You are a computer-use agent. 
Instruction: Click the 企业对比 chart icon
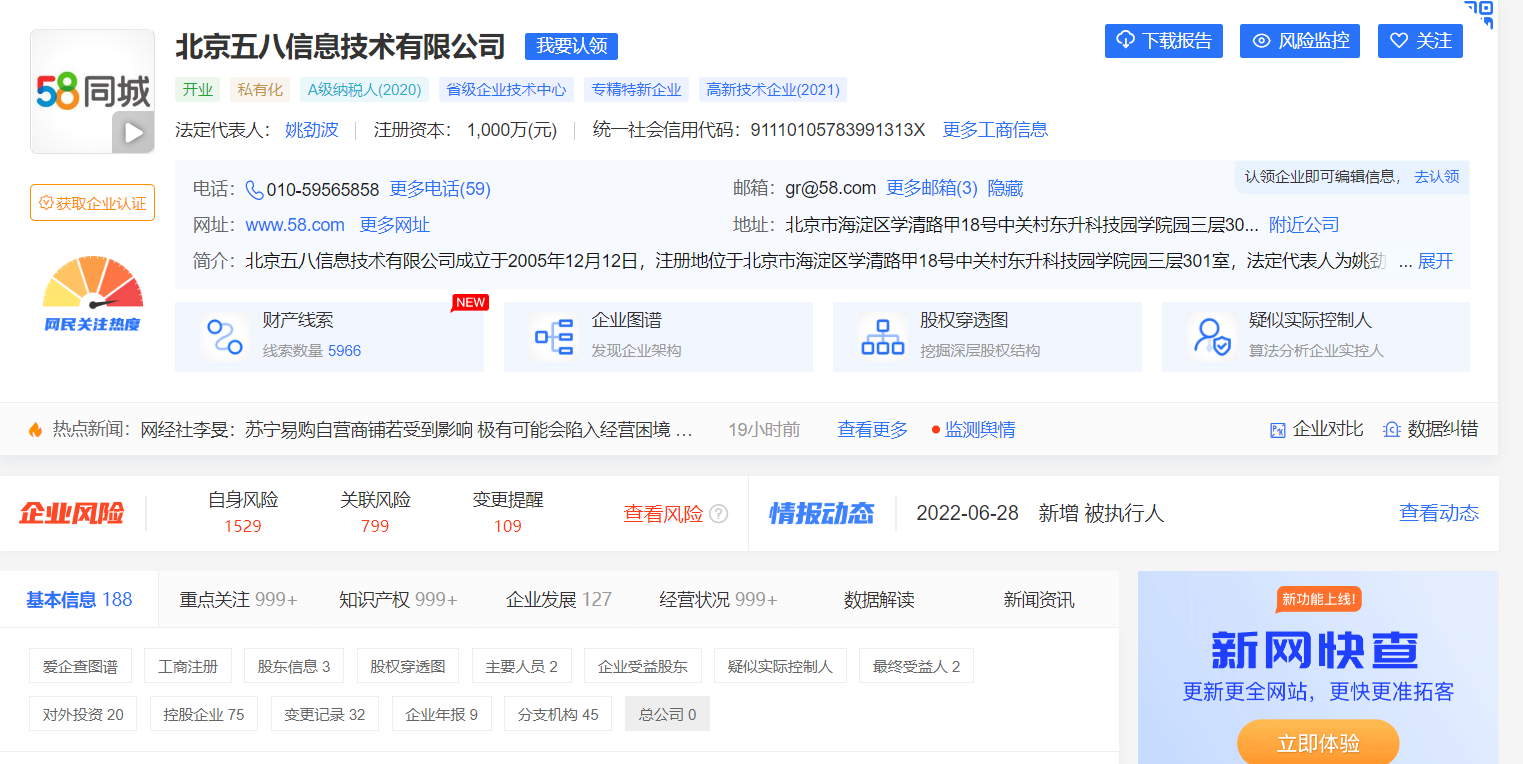pos(1277,430)
